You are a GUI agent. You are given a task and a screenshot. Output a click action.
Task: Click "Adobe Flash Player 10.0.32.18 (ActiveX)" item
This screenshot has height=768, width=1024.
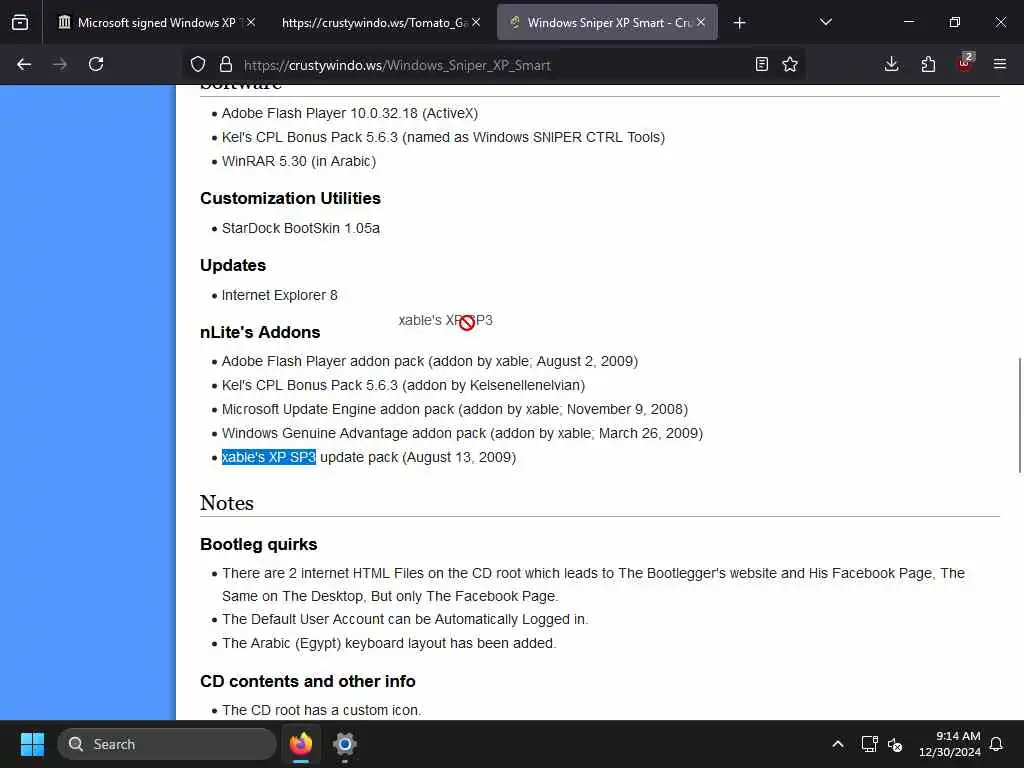349,113
